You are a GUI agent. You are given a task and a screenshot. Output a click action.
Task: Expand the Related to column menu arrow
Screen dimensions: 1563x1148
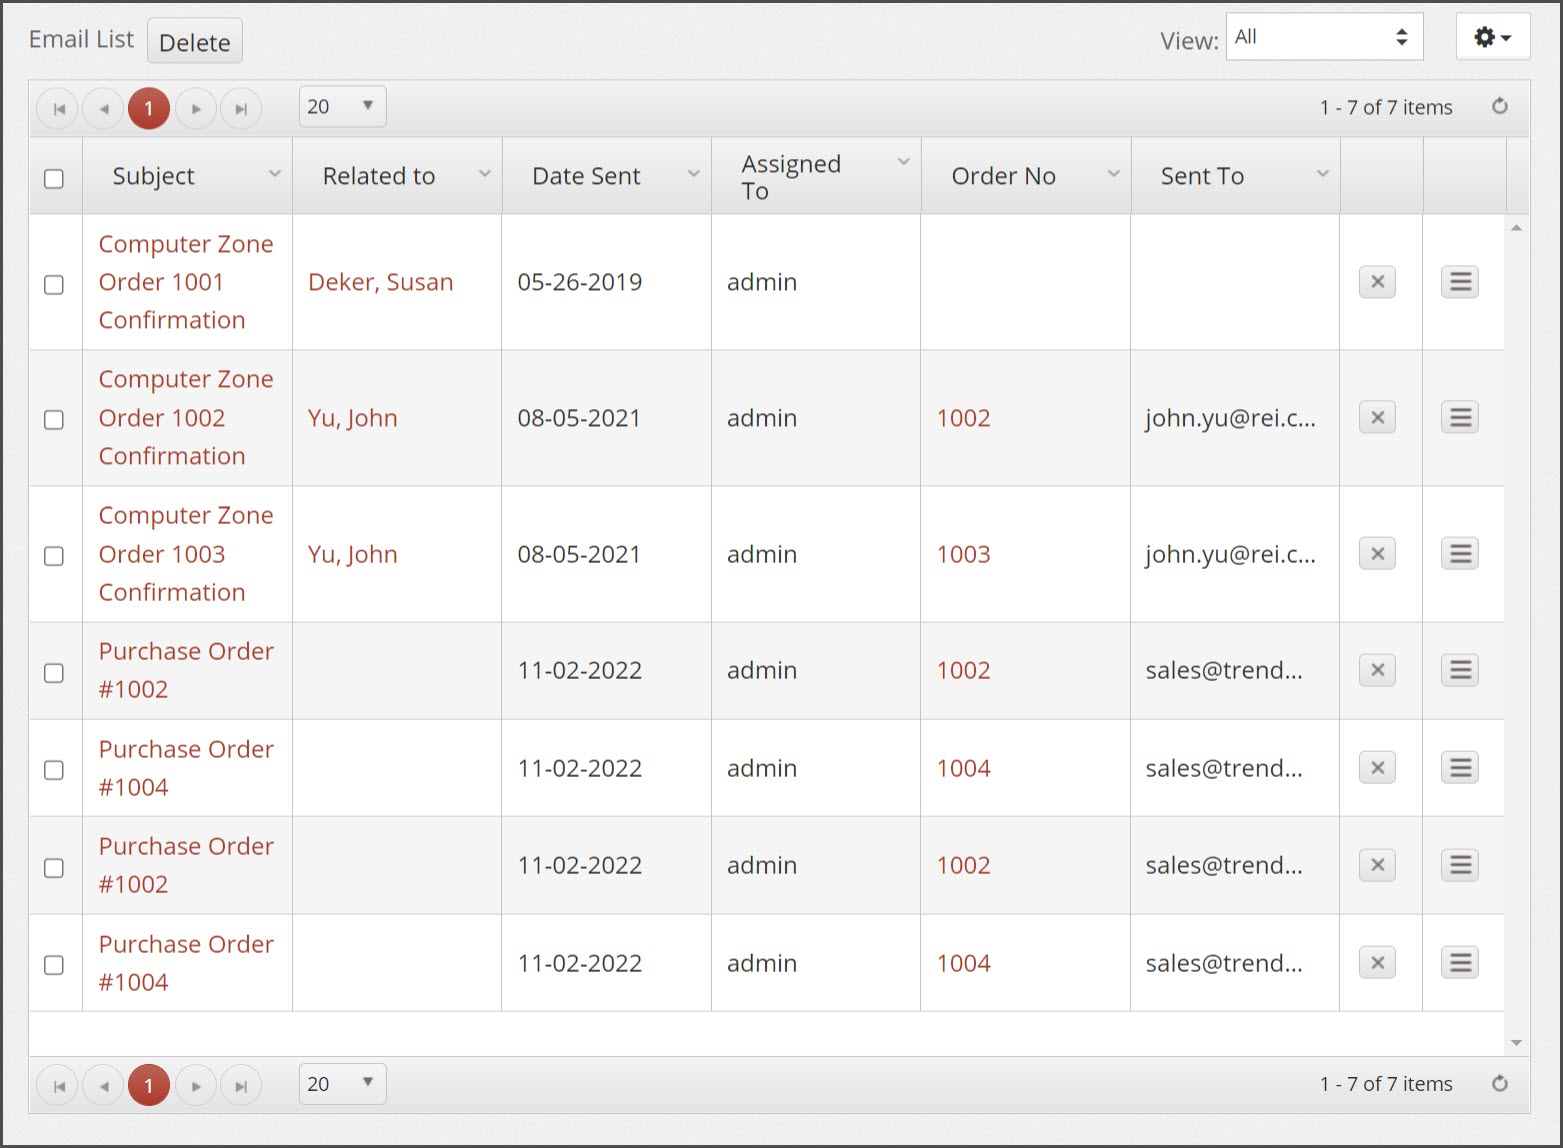pos(485,174)
